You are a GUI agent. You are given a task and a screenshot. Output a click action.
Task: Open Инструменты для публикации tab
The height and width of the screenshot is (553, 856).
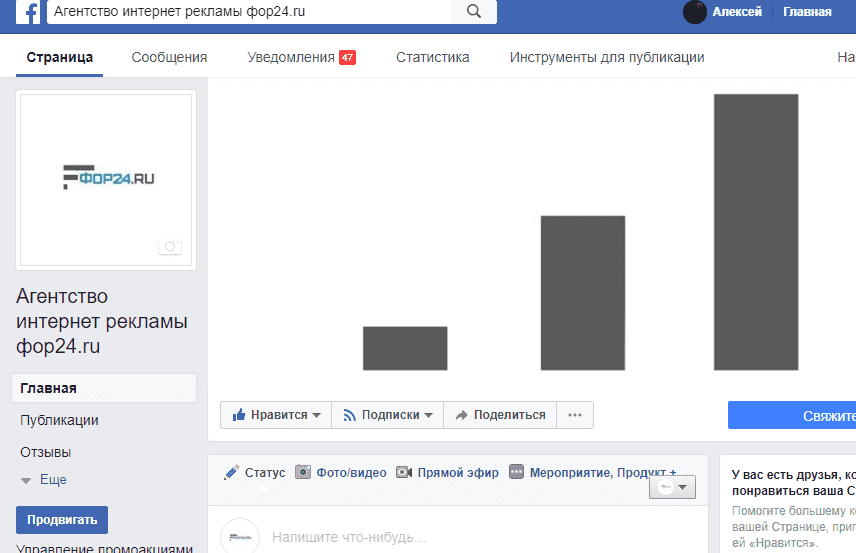(x=607, y=57)
